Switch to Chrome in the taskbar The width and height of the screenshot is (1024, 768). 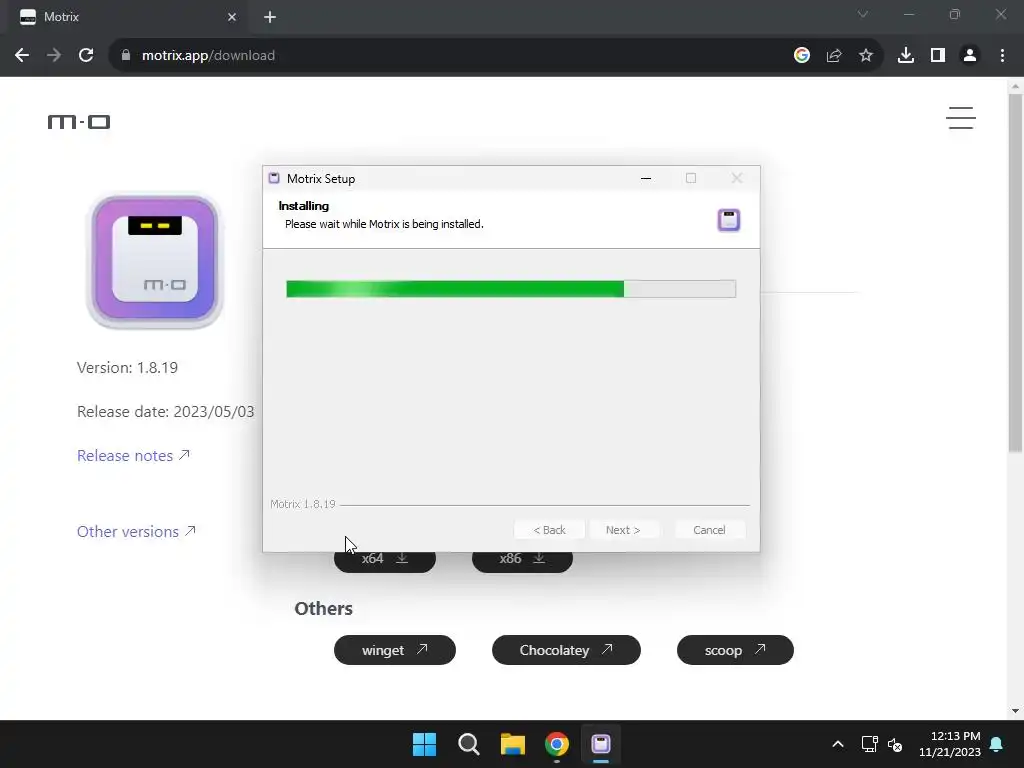point(556,744)
